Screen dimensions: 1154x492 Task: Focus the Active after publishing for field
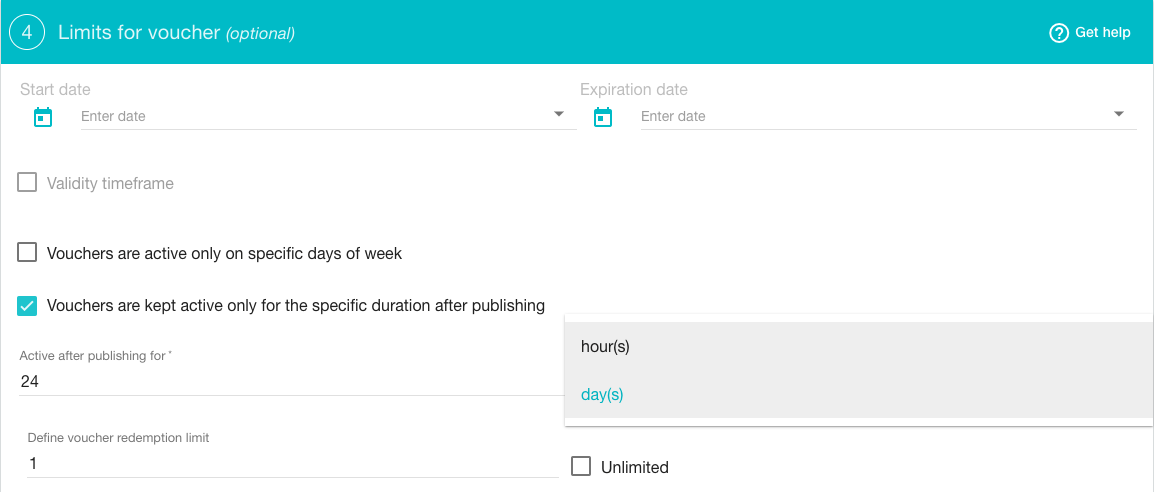(x=291, y=382)
